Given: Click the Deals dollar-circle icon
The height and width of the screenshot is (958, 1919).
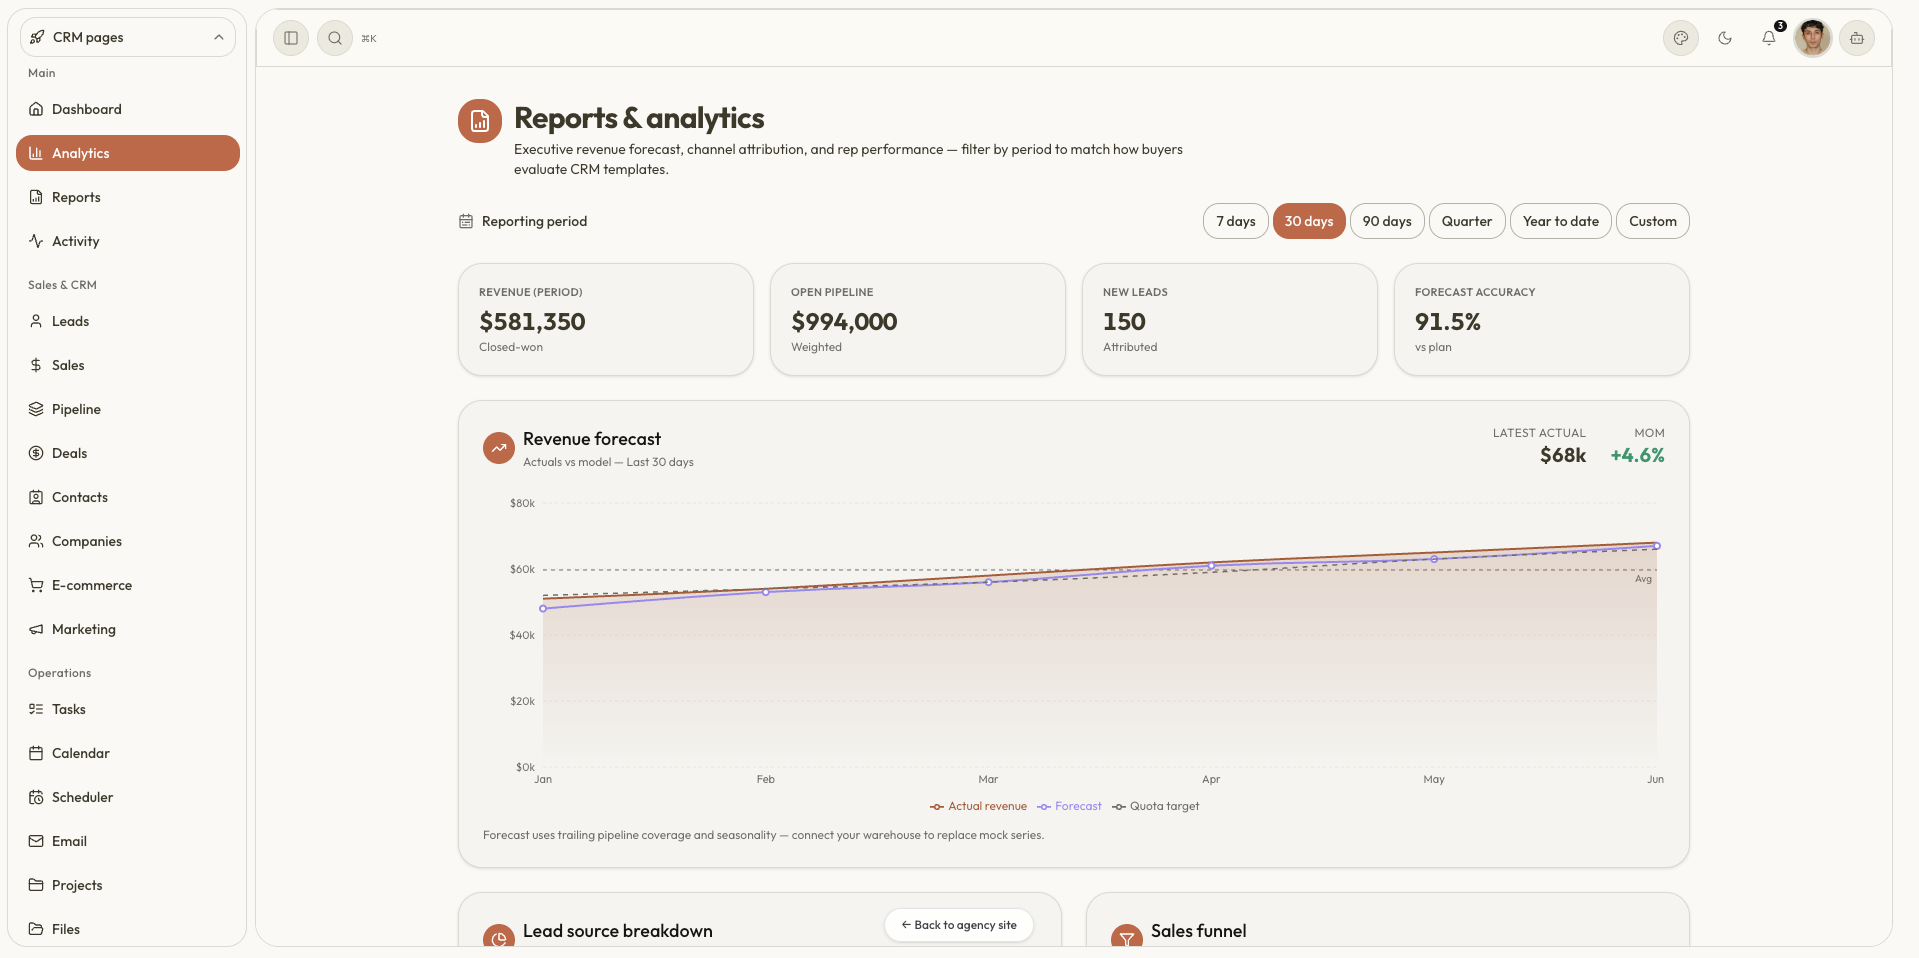Looking at the screenshot, I should click(x=36, y=453).
